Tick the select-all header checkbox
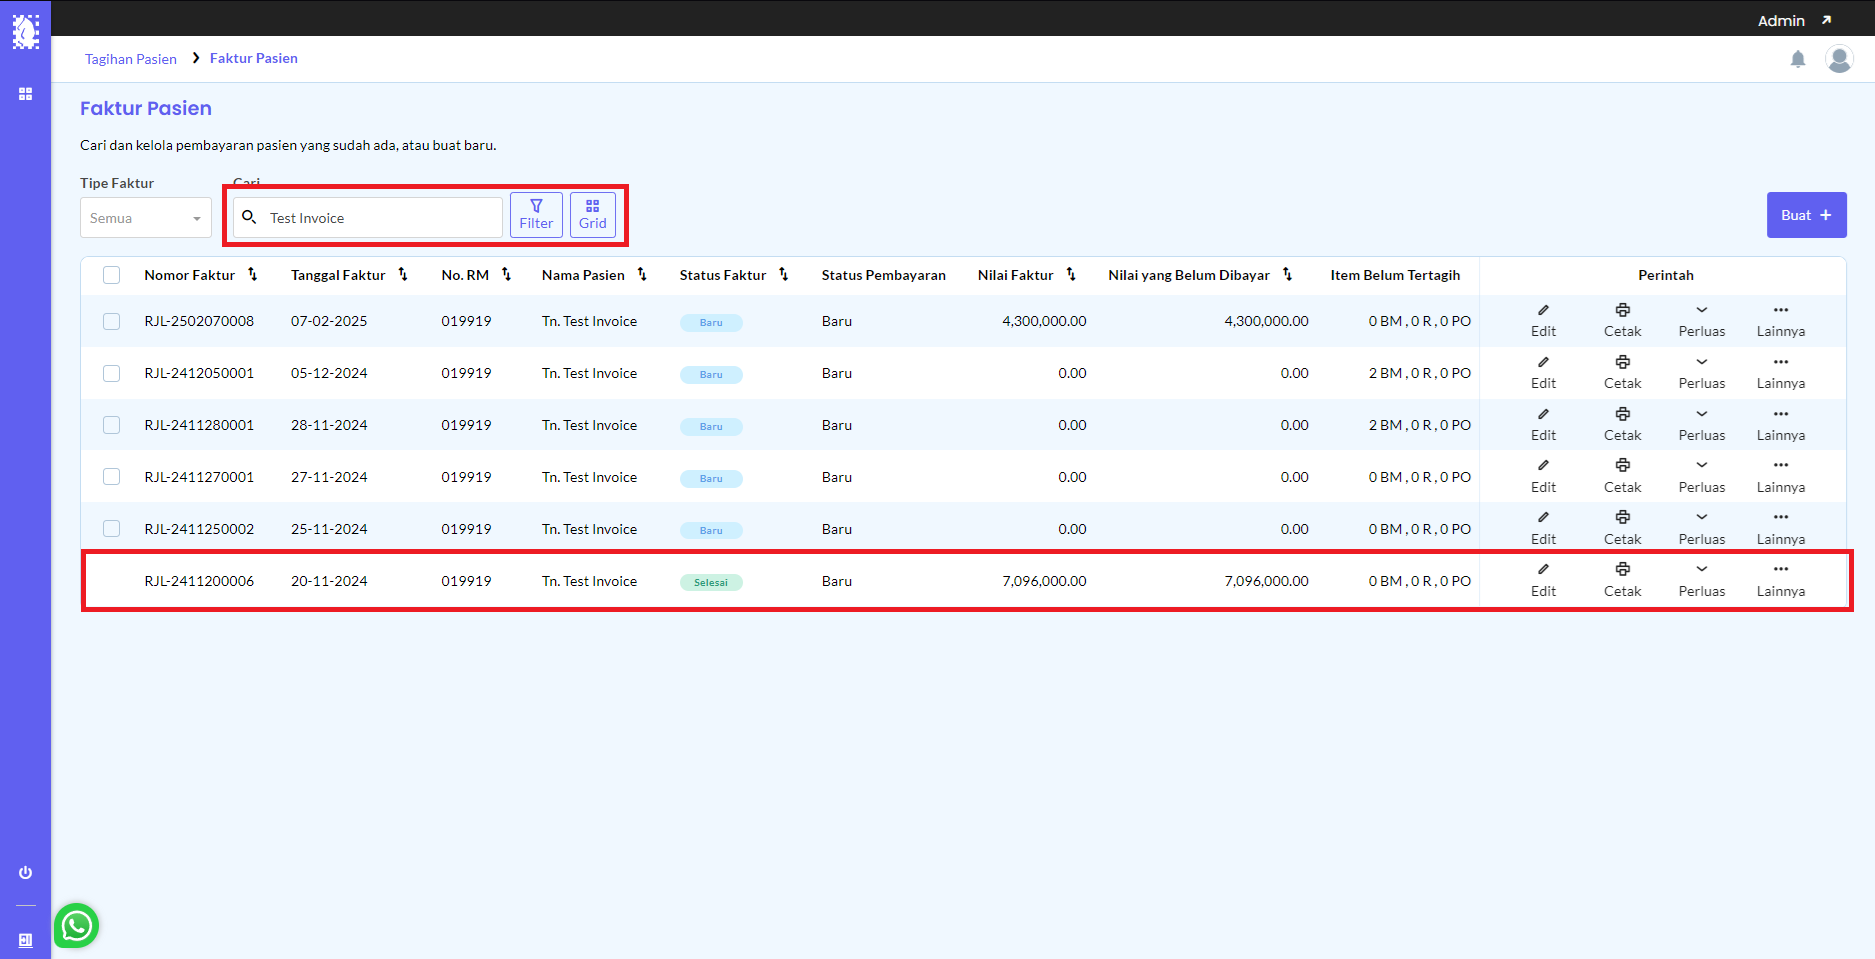The height and width of the screenshot is (959, 1875). click(x=112, y=275)
